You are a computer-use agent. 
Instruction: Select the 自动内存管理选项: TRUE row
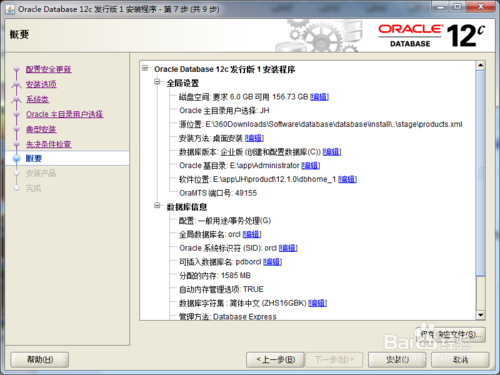[x=221, y=289]
